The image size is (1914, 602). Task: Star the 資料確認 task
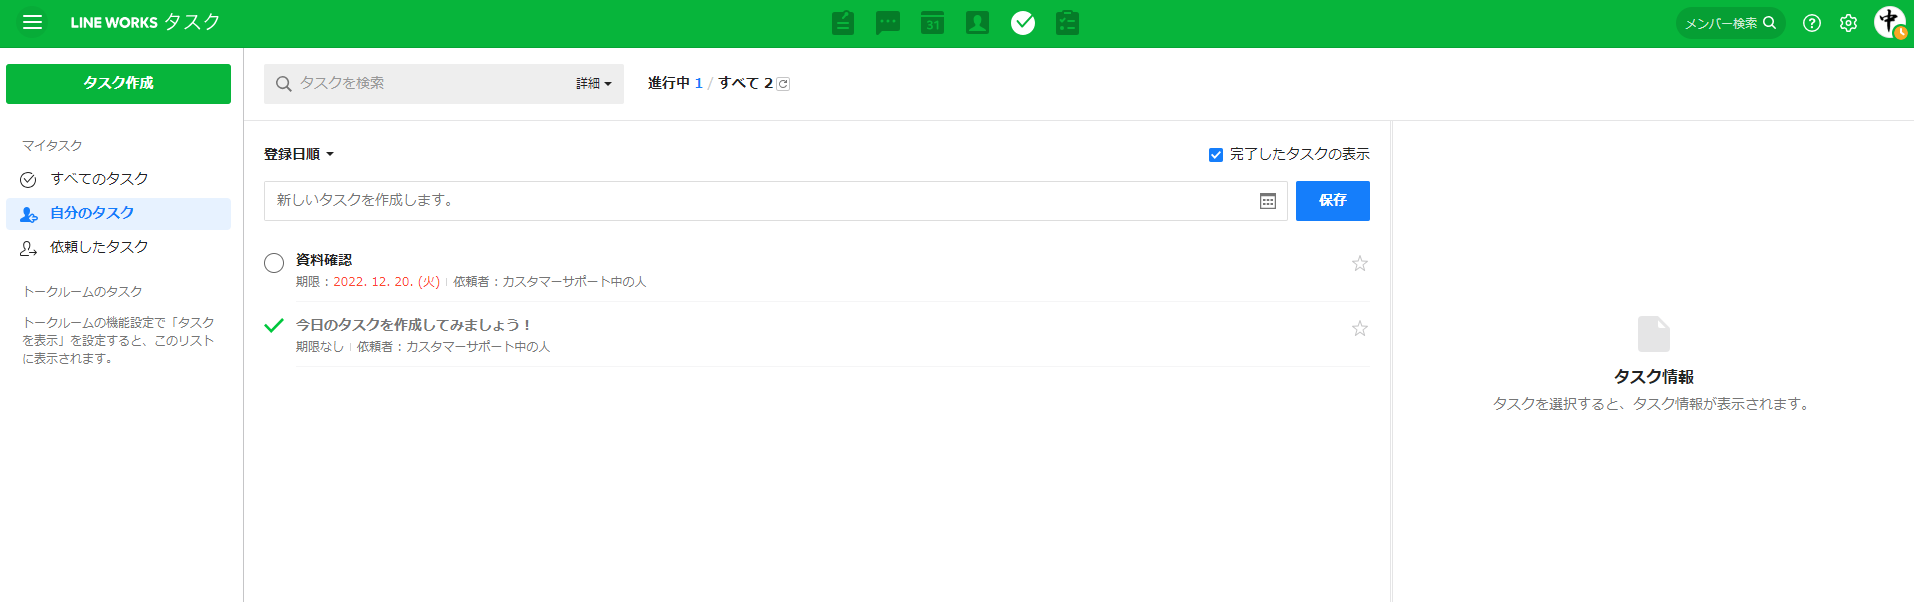click(x=1359, y=264)
